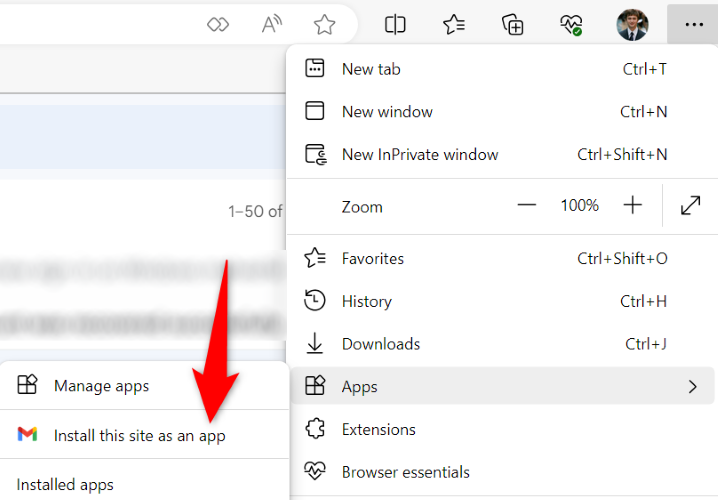This screenshot has height=500, width=718.
Task: Open Favorites list toolbar icon
Action: tap(454, 25)
